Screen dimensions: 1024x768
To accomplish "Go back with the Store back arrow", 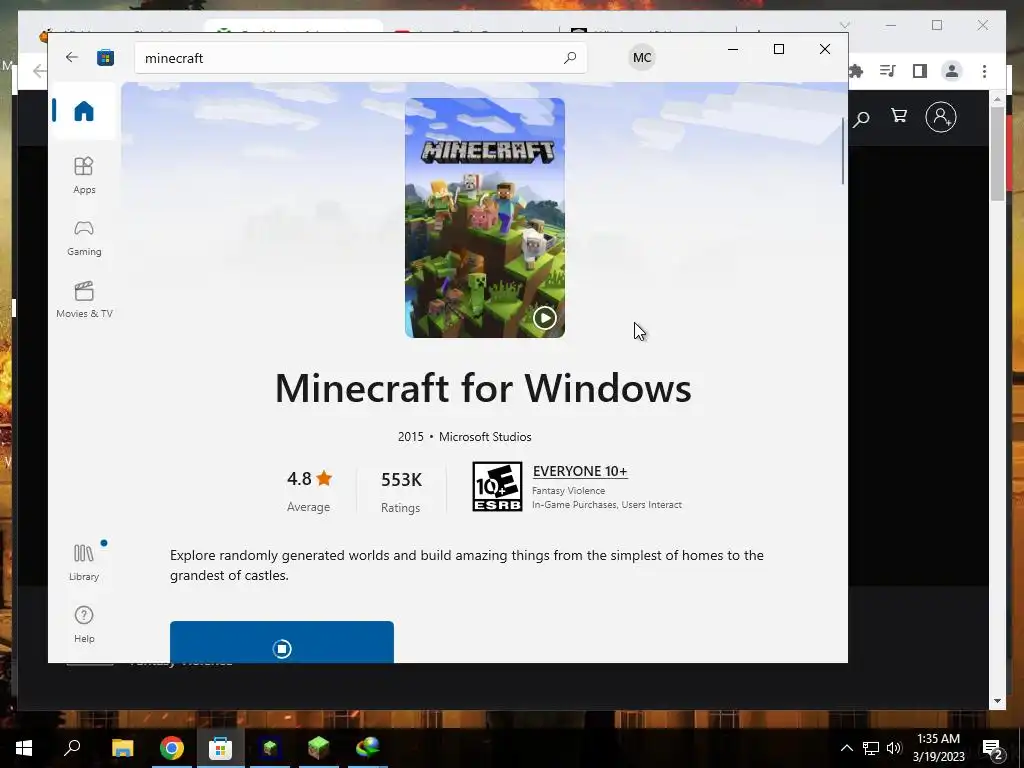I will coord(72,57).
